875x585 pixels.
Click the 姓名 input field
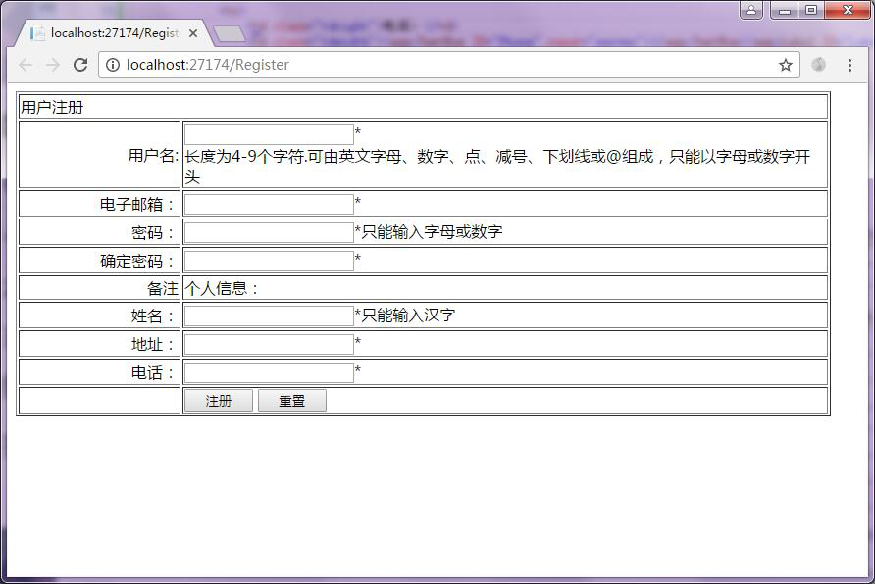(x=268, y=316)
